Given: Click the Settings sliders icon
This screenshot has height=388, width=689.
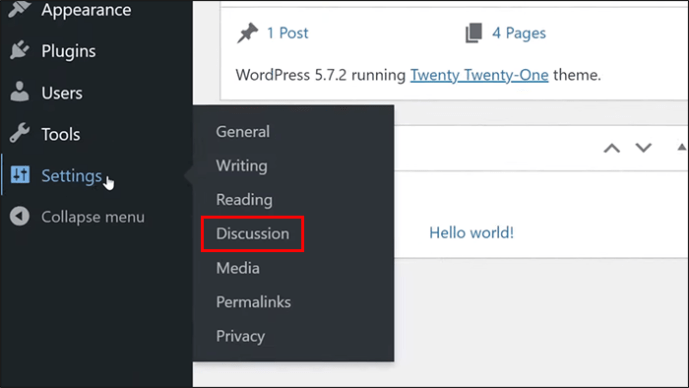Looking at the screenshot, I should tap(20, 175).
